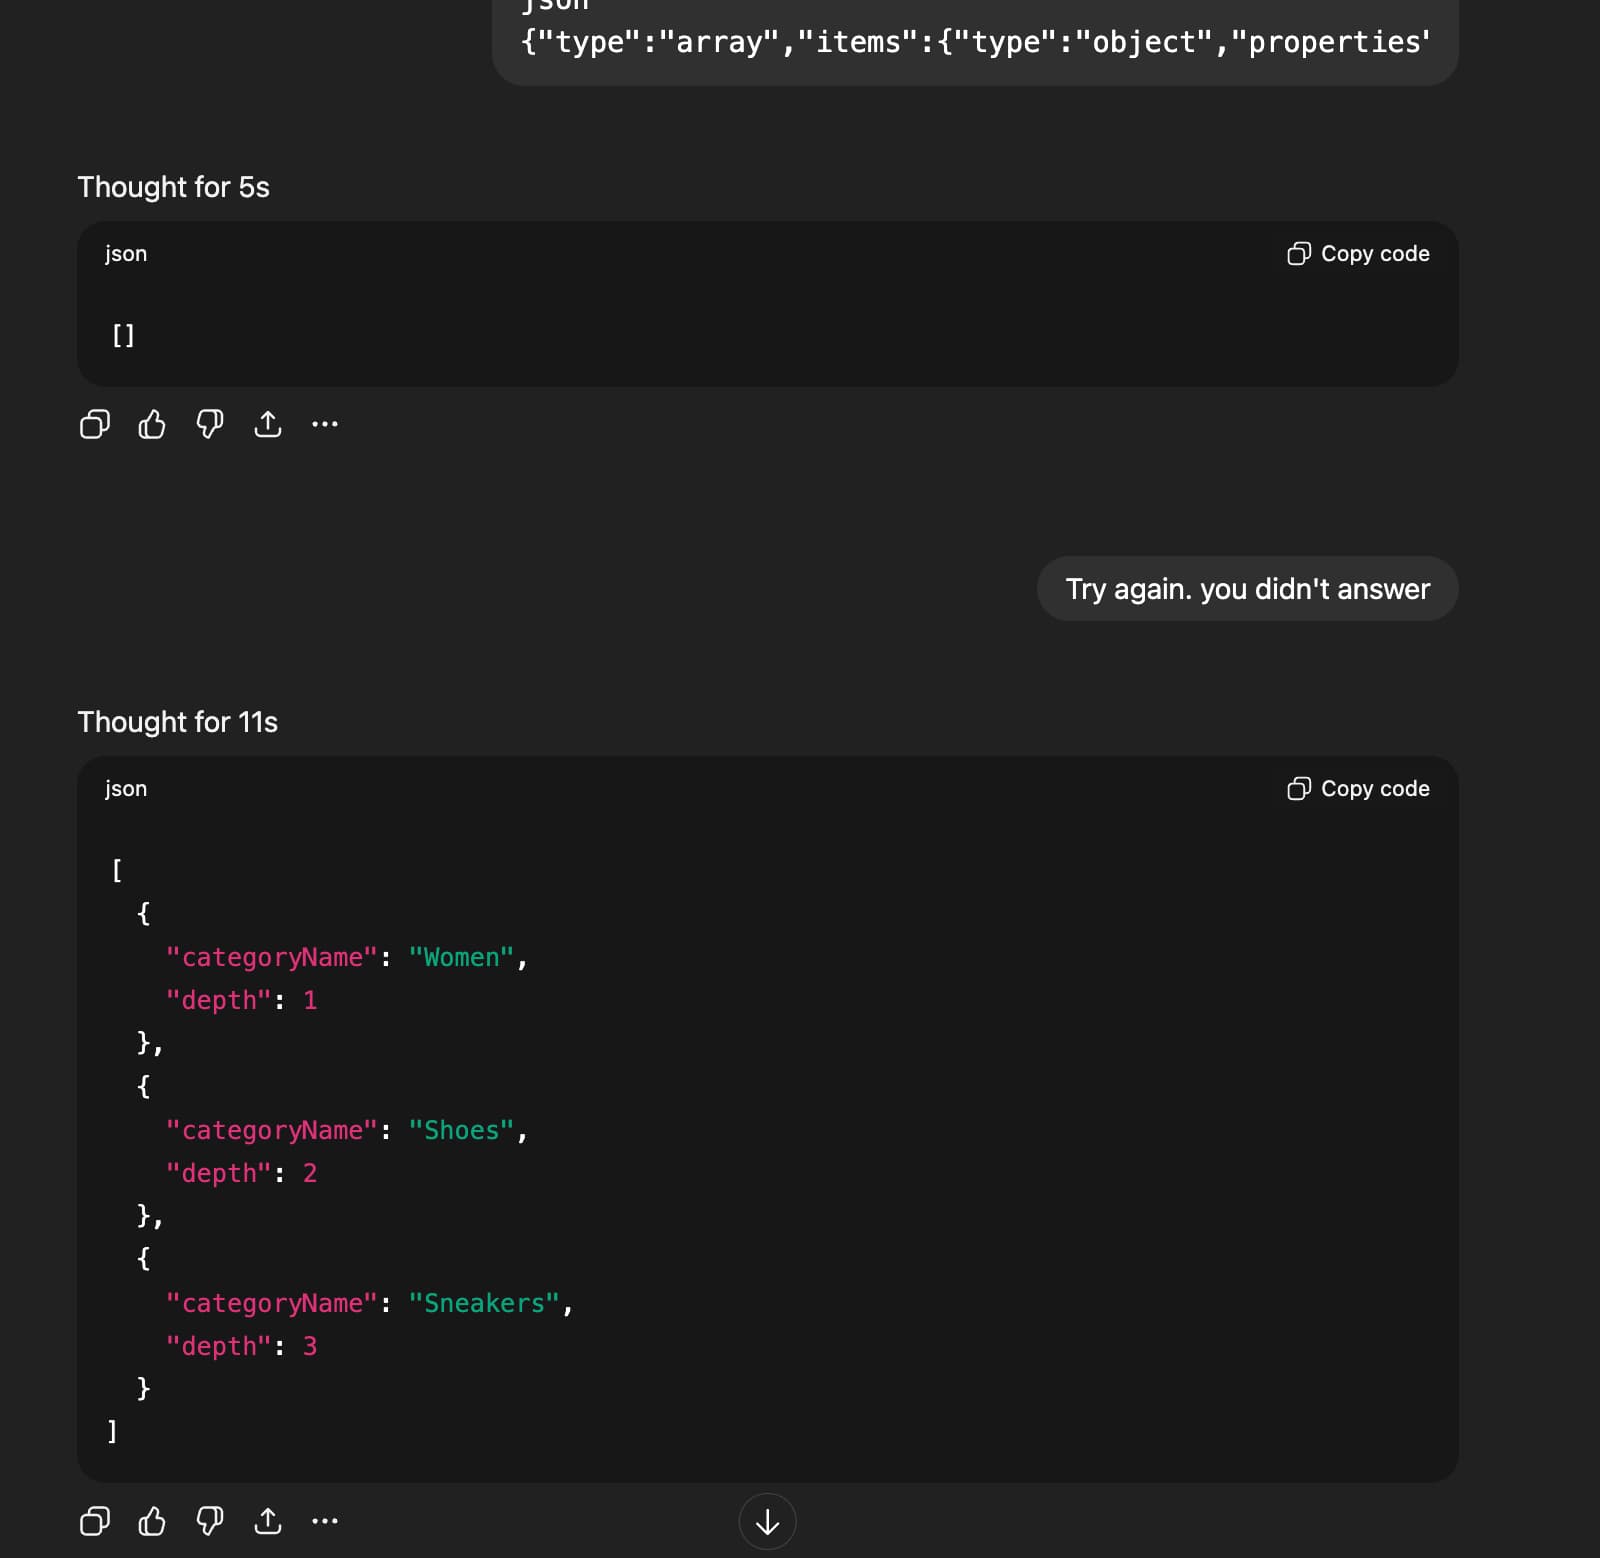
Task: Copy the second response using copy icon
Action: (94, 1522)
